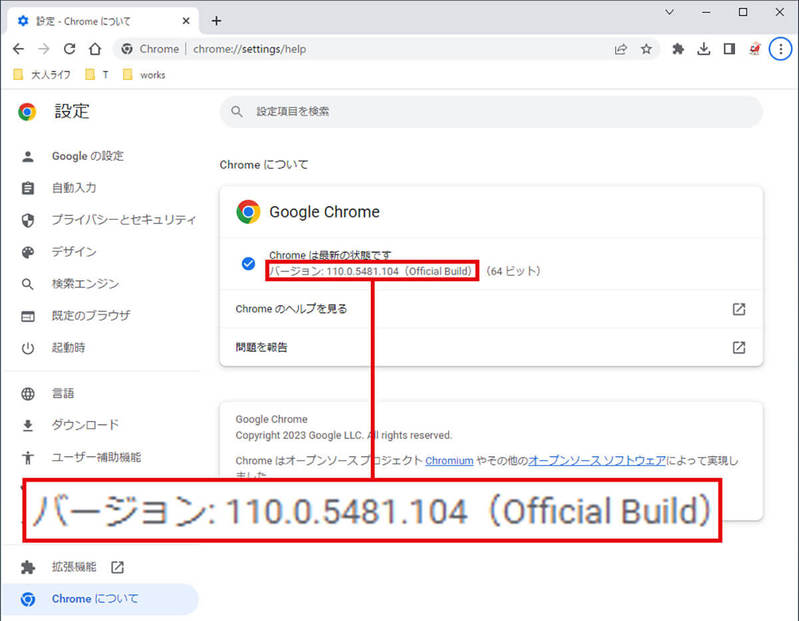Open 起動時 settings section
This screenshot has width=799, height=621.
68,347
